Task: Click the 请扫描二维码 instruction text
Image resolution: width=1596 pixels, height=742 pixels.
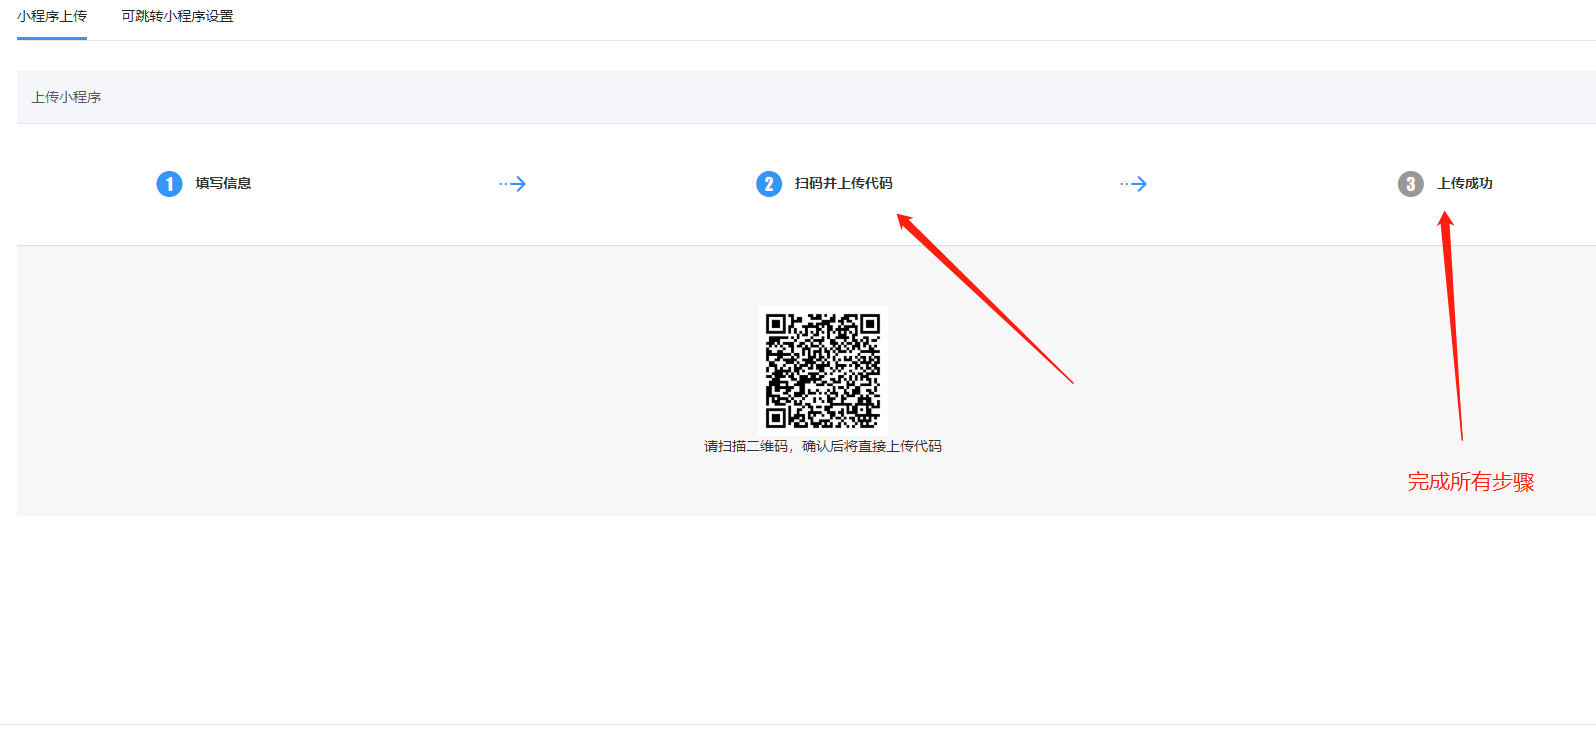Action: pos(822,446)
